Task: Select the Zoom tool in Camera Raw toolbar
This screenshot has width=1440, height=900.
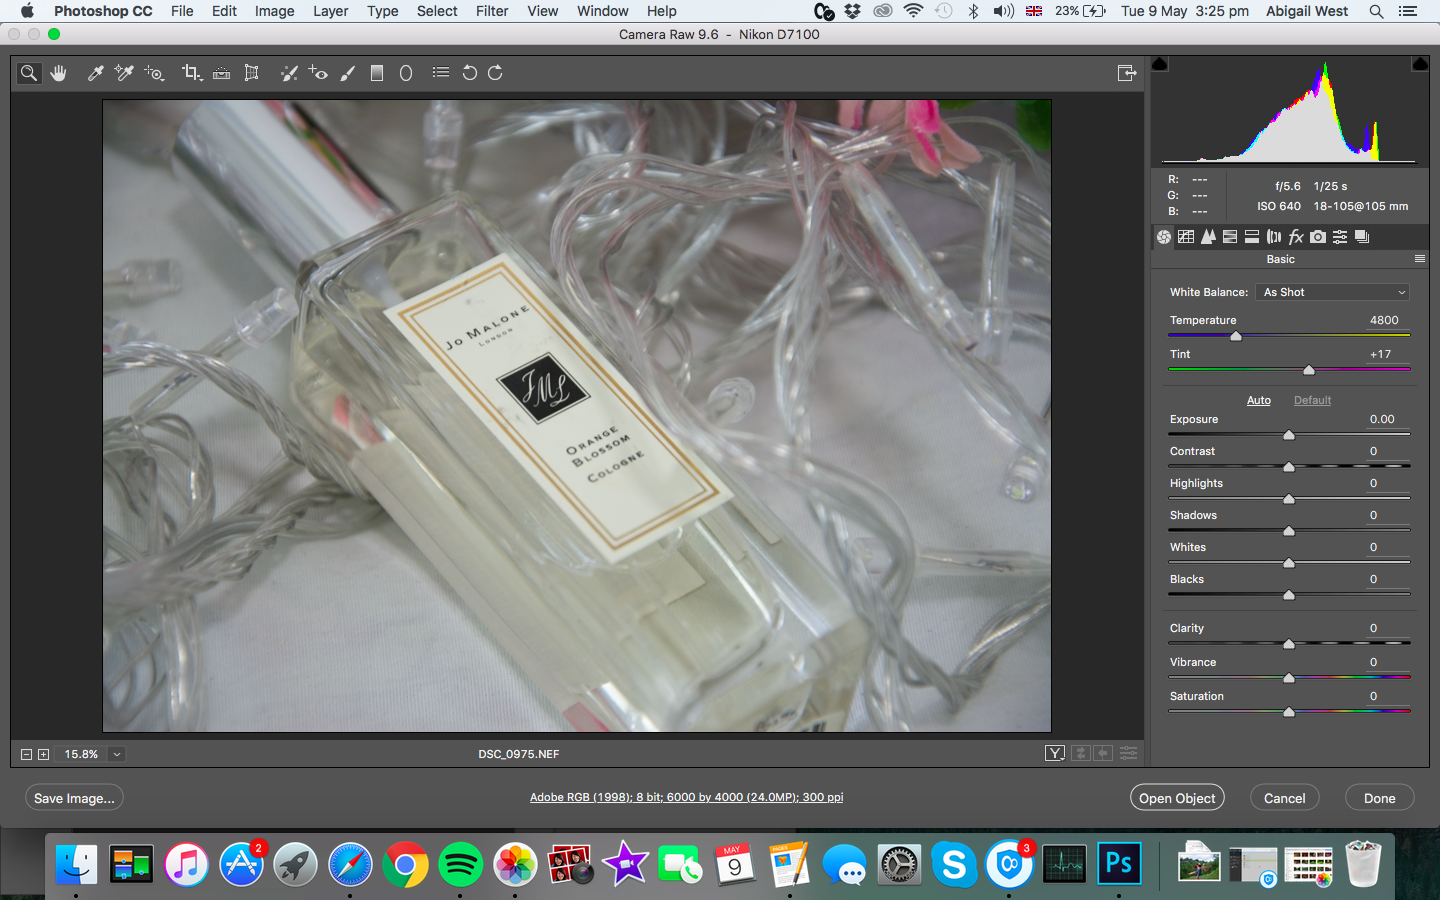Action: pos(29,73)
